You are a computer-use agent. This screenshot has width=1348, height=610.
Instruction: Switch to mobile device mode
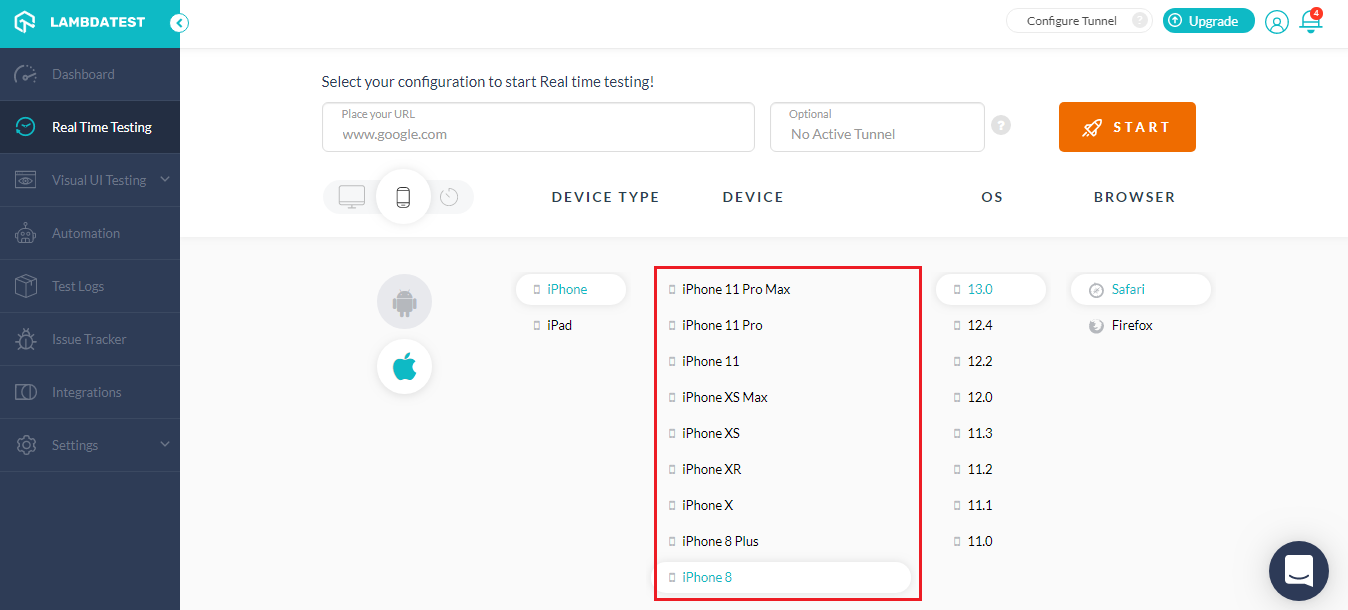point(403,197)
